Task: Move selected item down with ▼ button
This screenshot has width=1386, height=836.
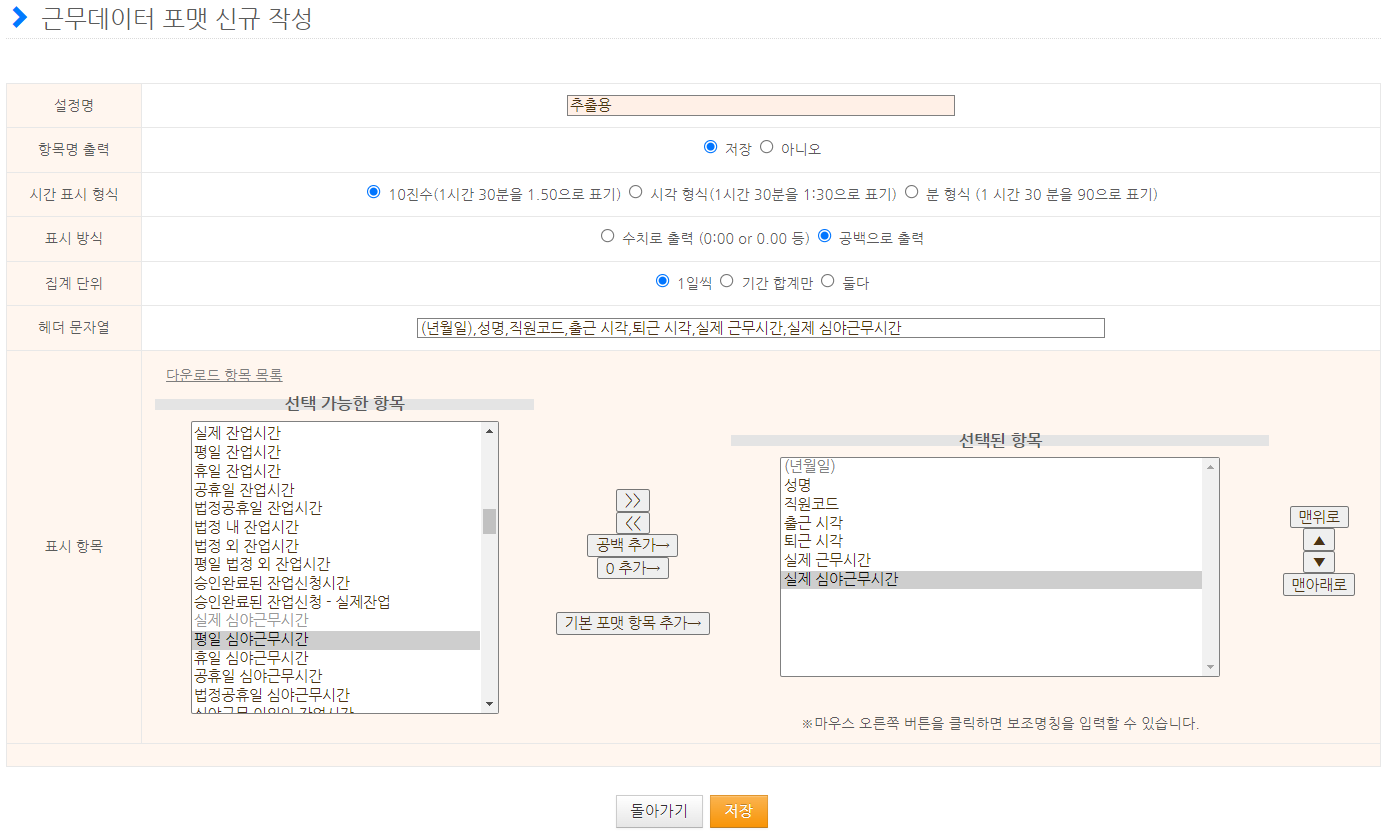Action: click(1318, 562)
